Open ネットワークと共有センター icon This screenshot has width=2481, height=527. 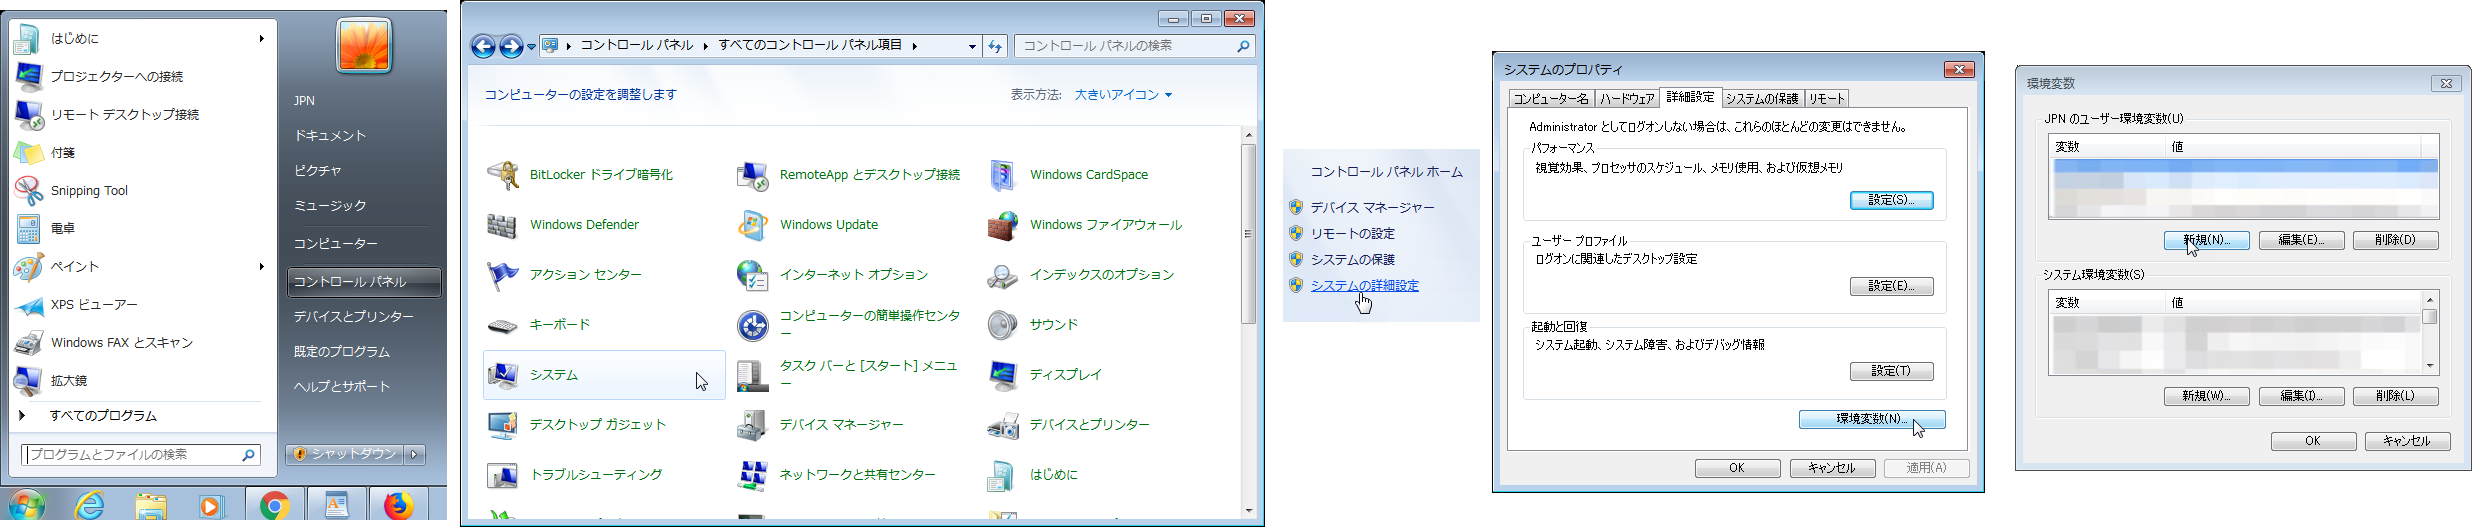coord(752,475)
